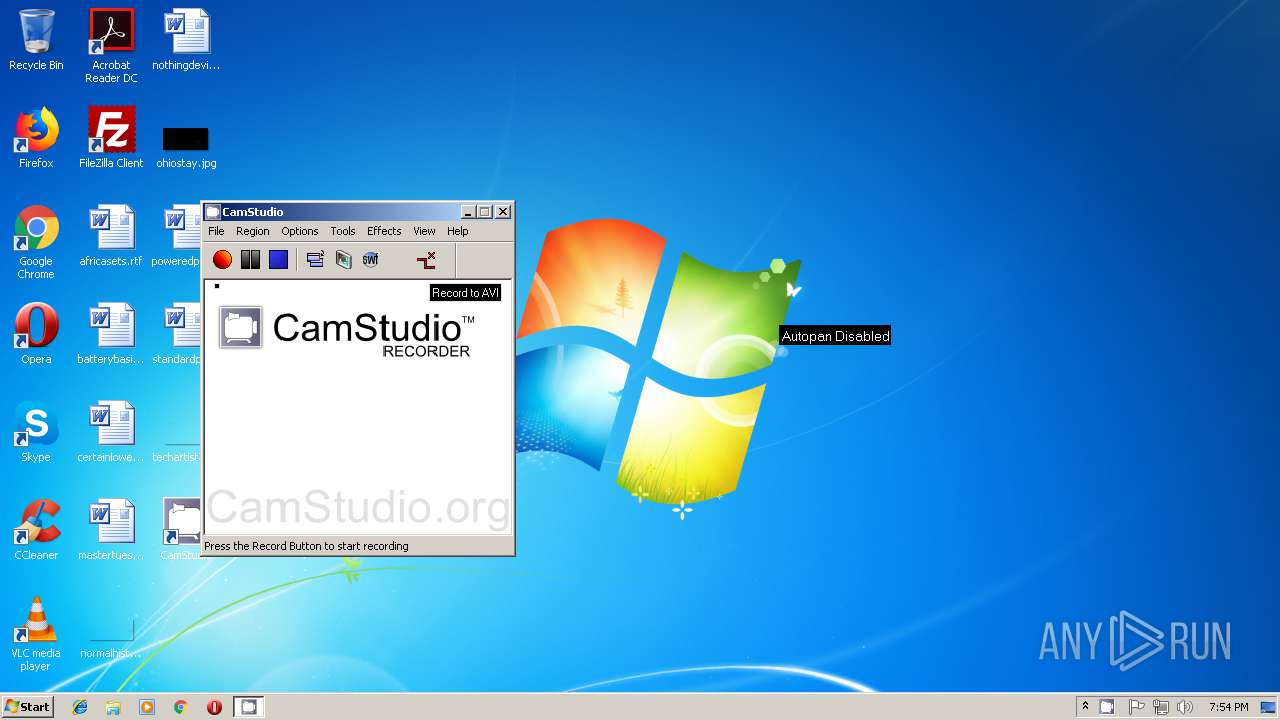This screenshot has width=1280, height=720.
Task: Select the nothingdevi... Word document on desktop
Action: 186,40
